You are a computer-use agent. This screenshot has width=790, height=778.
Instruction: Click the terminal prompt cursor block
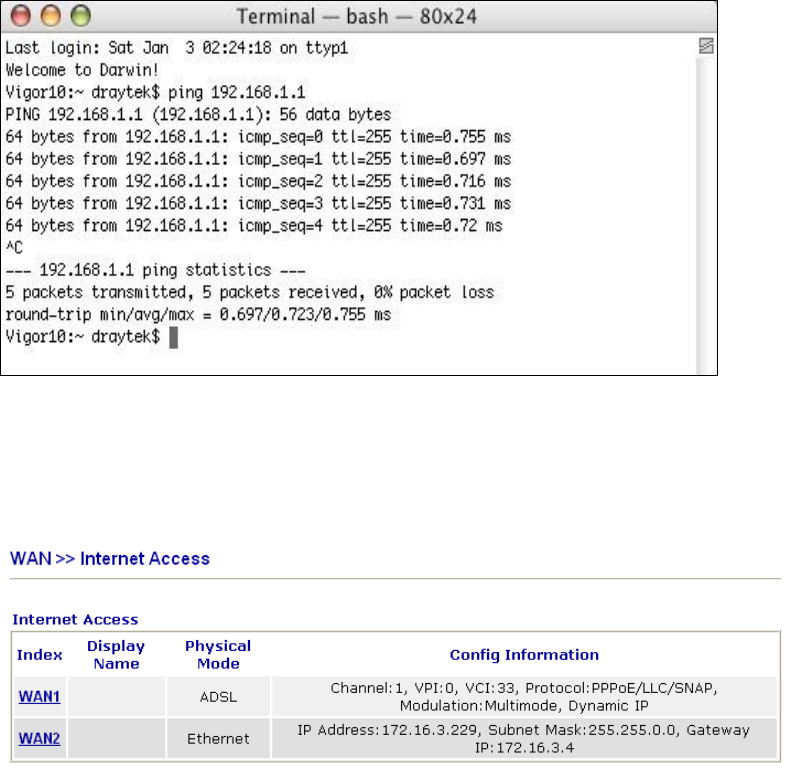[x=173, y=338]
